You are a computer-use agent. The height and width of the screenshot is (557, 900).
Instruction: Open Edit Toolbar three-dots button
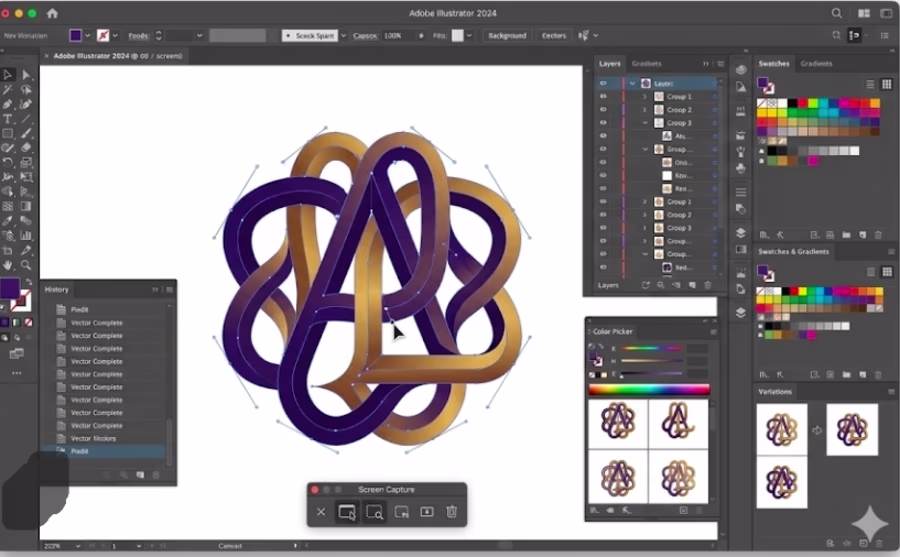pyautogui.click(x=17, y=373)
